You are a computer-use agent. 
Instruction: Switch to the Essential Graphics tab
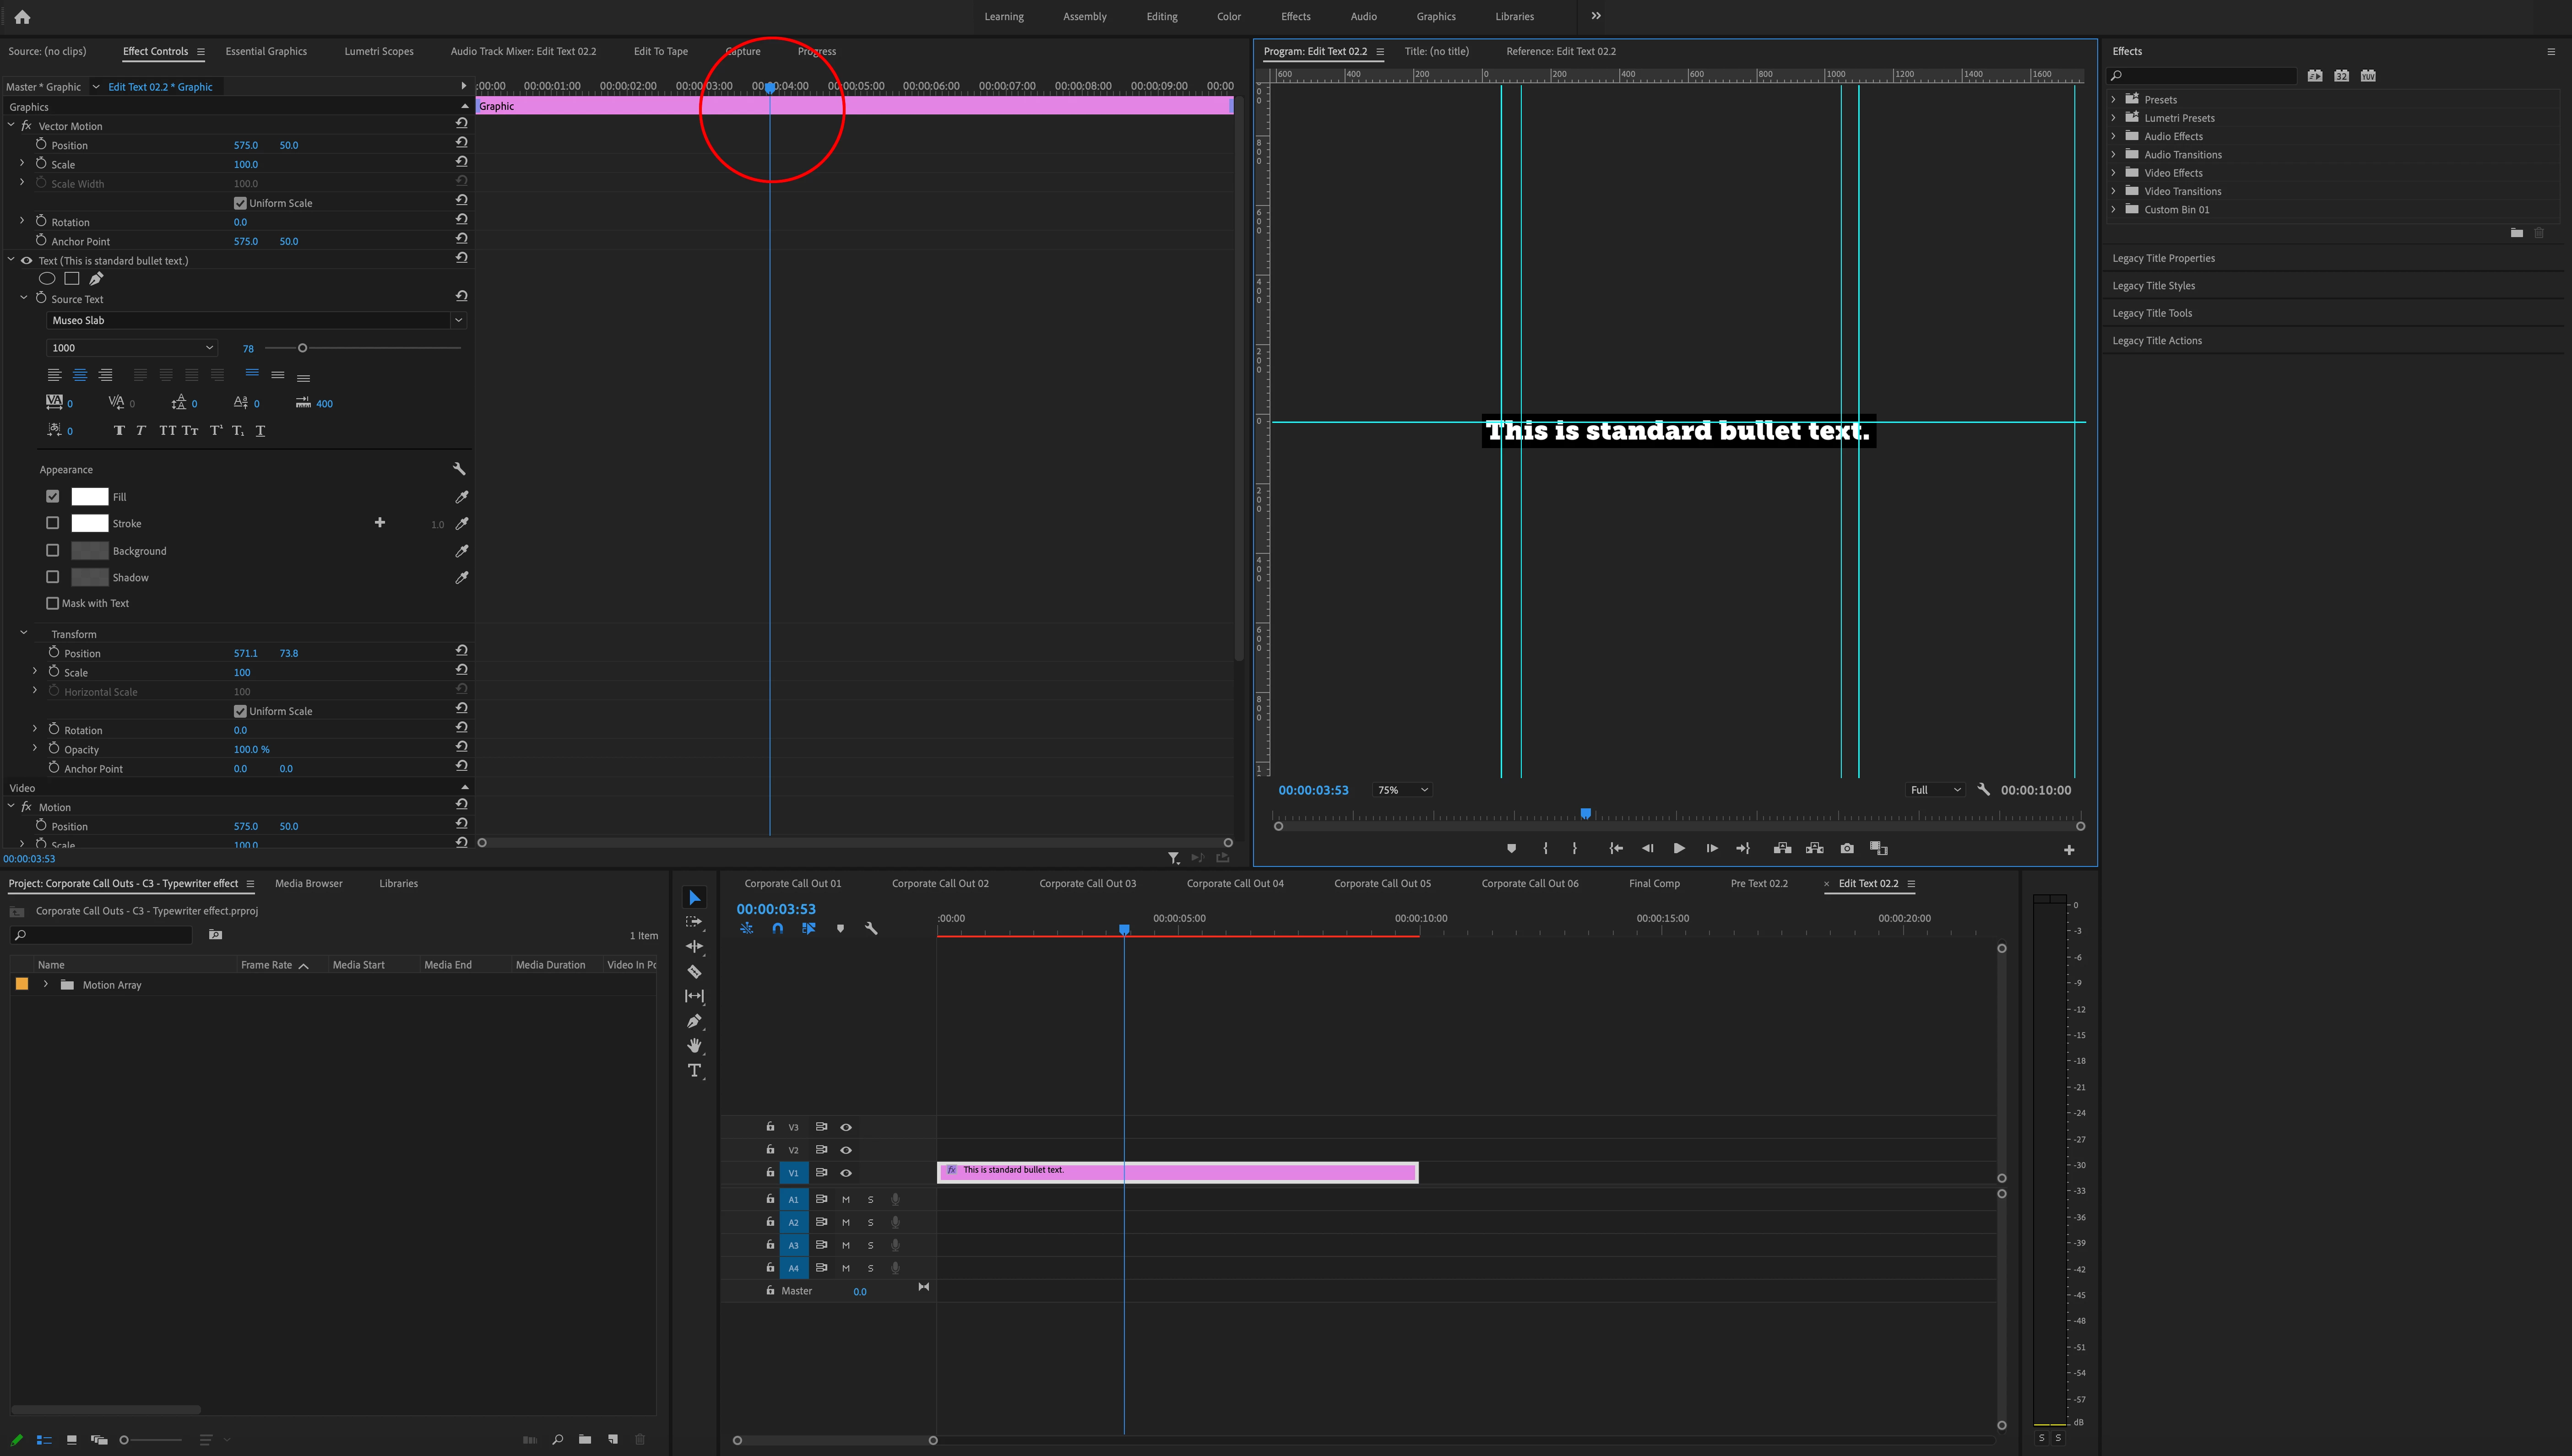point(266,51)
